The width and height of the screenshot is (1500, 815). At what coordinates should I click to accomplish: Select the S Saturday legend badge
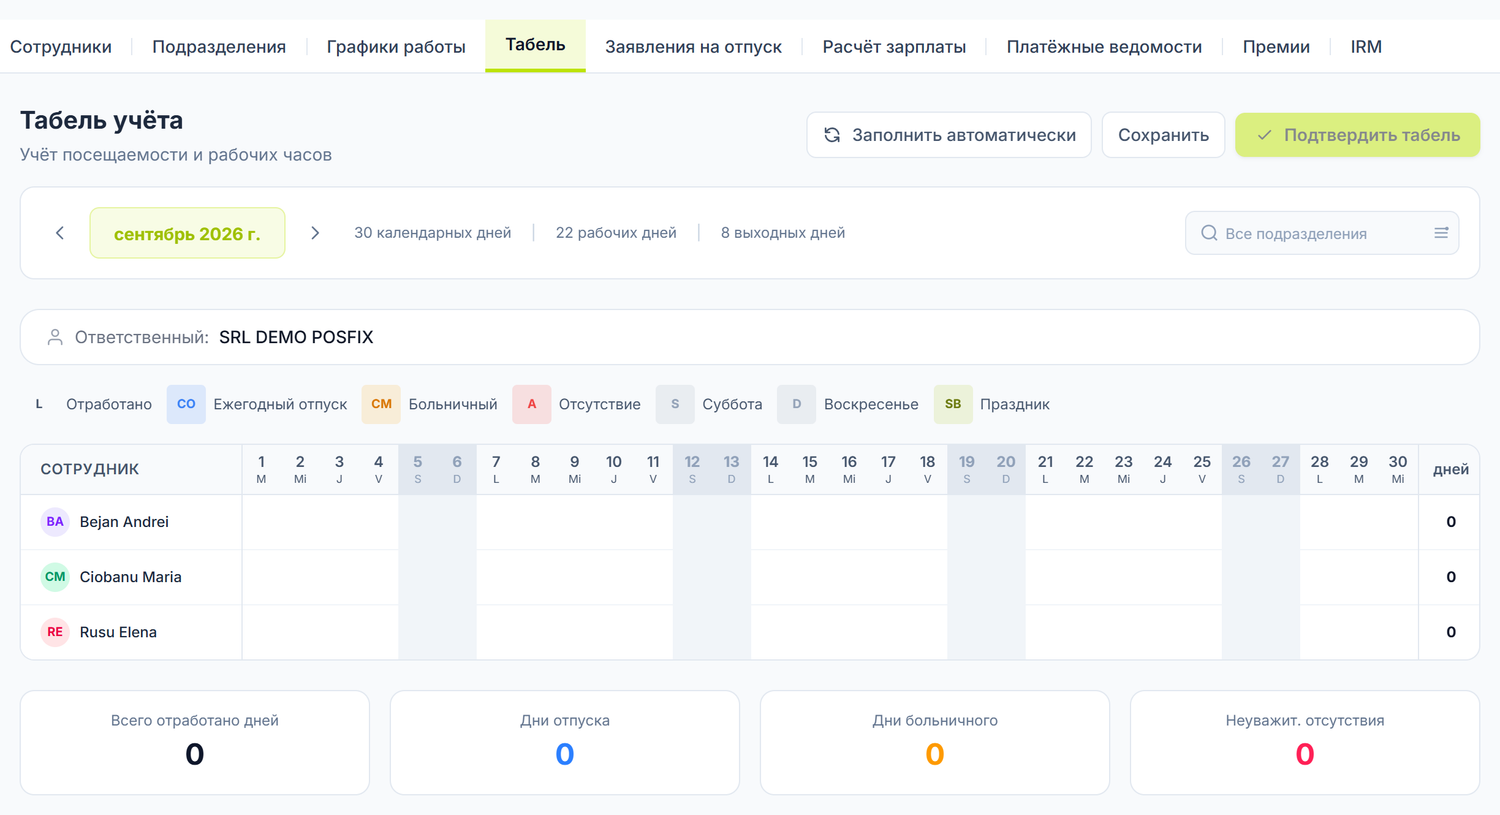675,404
